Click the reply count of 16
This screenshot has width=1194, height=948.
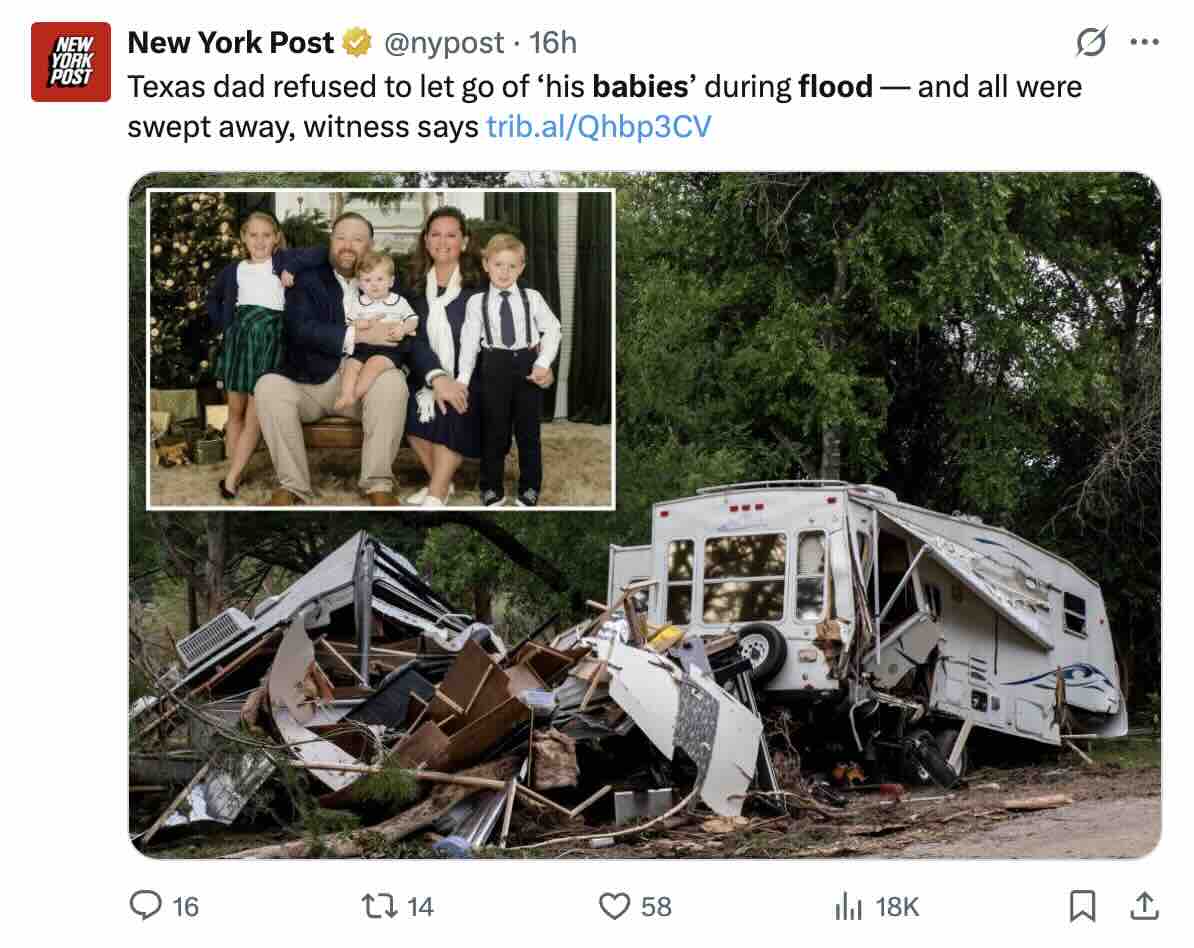coord(186,906)
